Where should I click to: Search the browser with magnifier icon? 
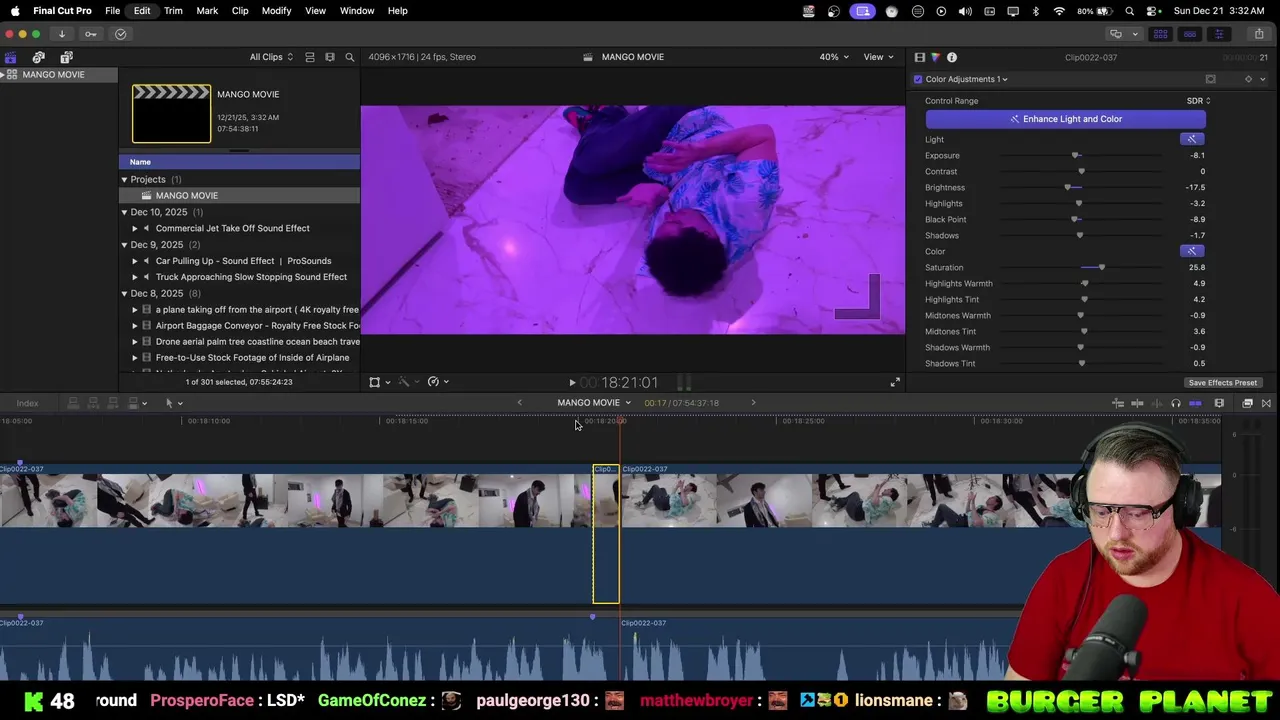tap(349, 57)
